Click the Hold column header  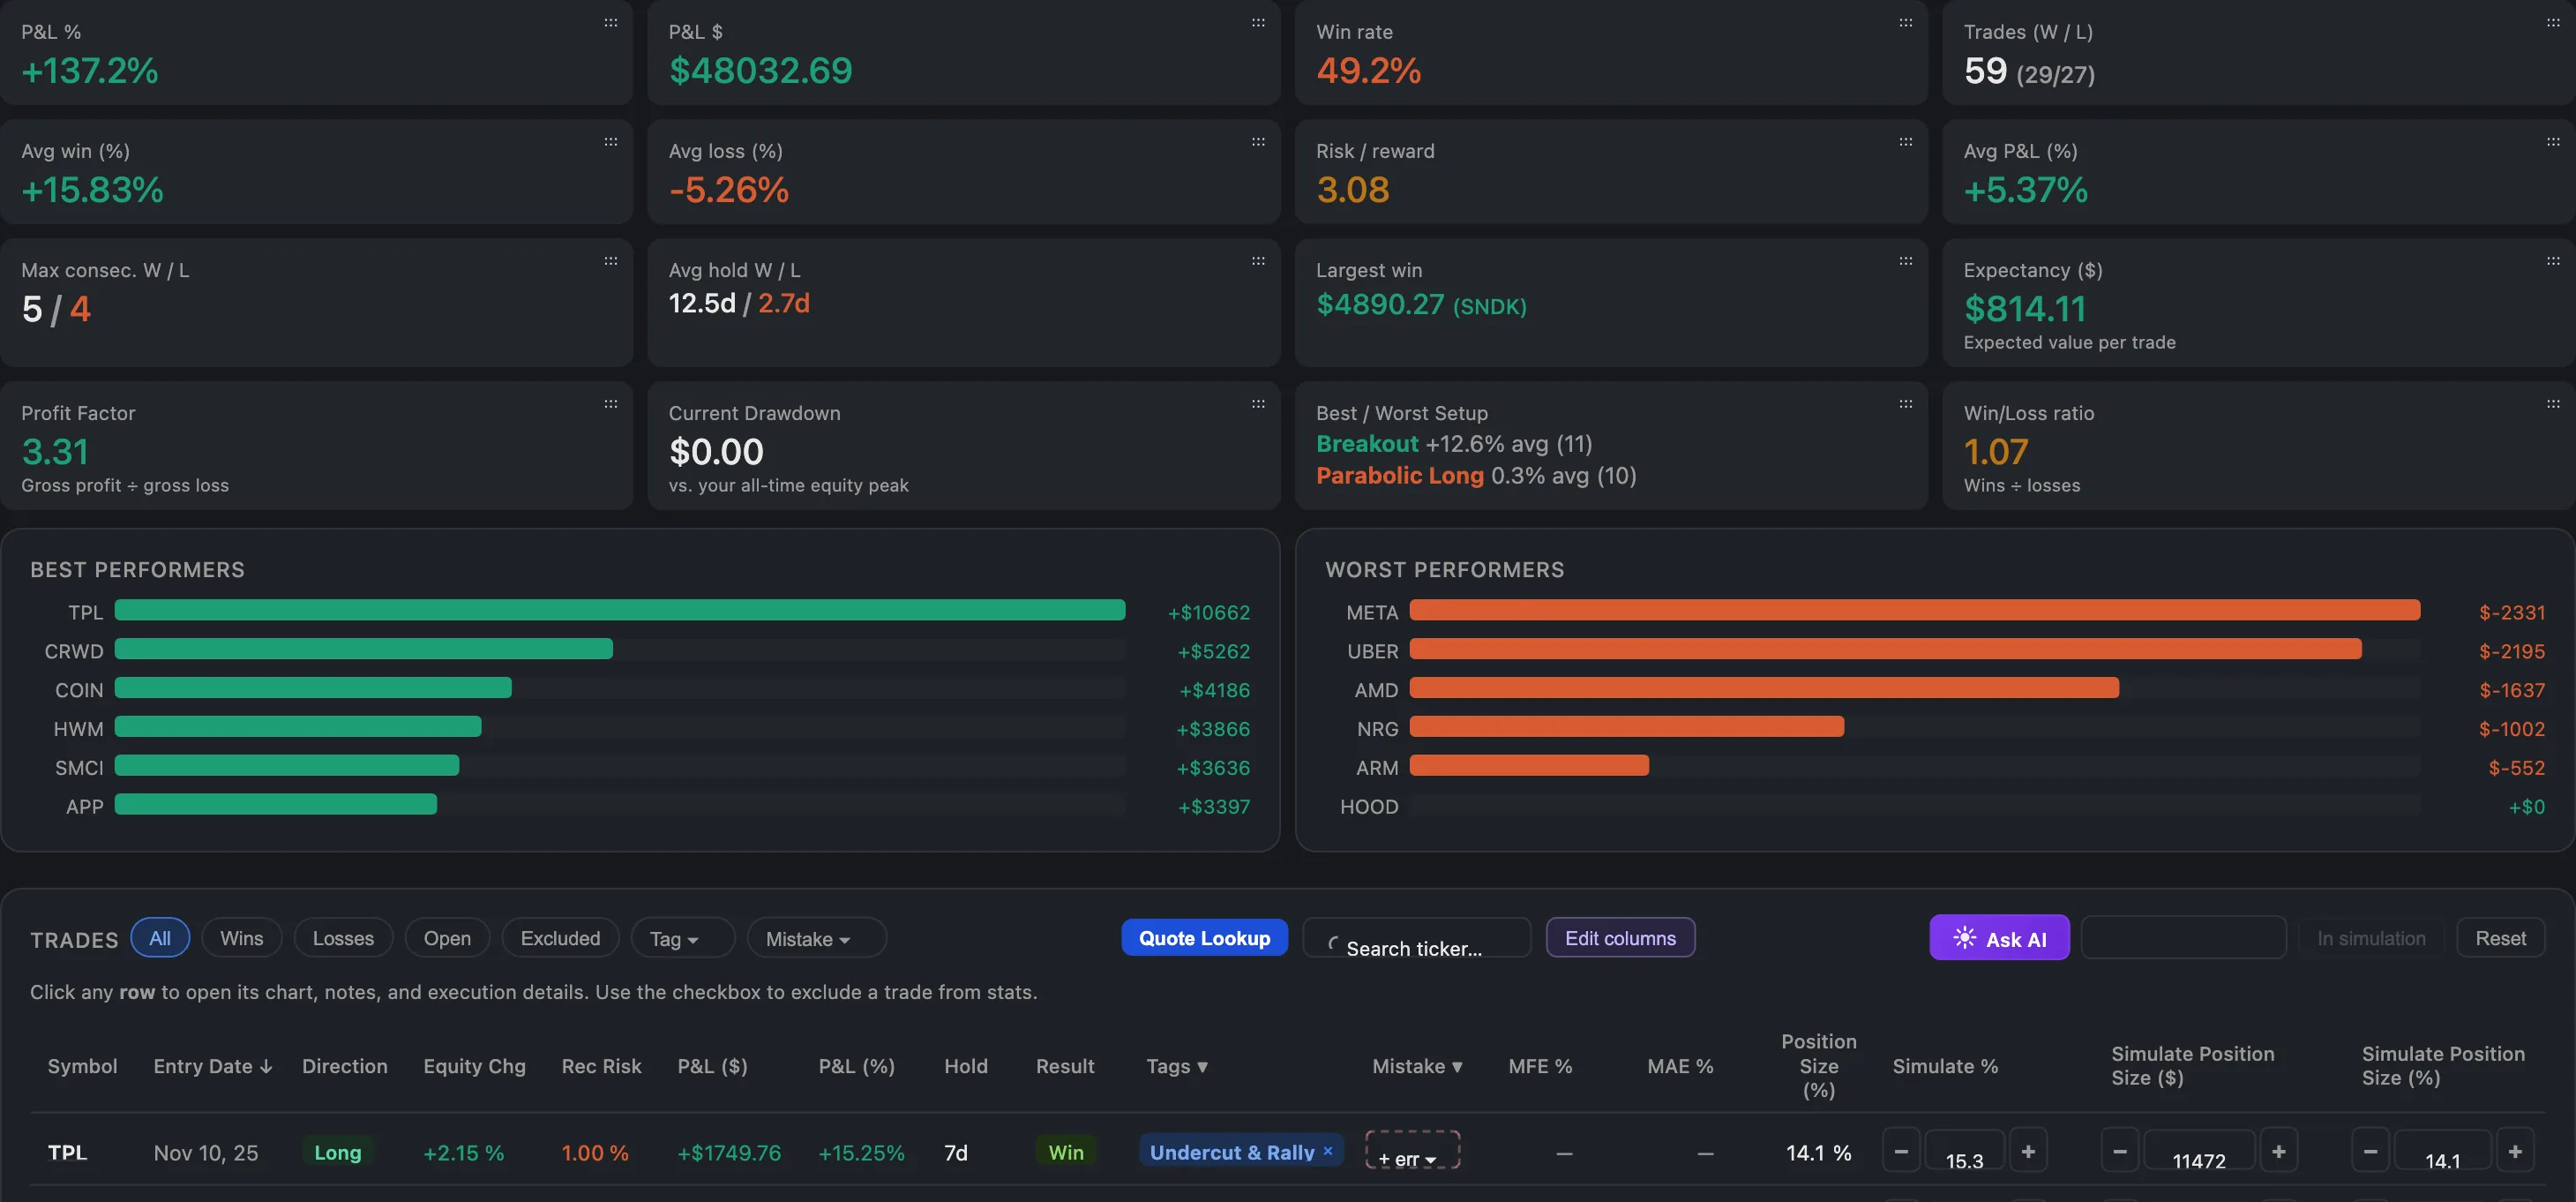966,1066
